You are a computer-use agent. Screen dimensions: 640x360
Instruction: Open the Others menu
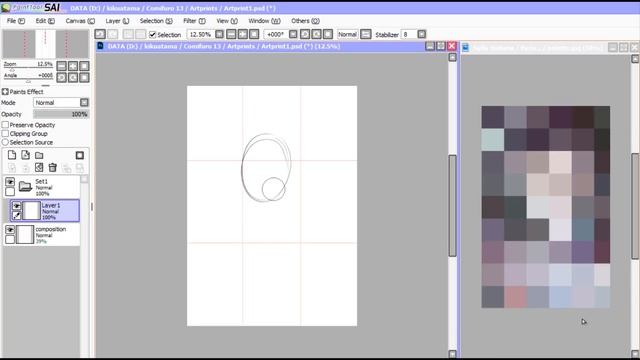[305, 21]
